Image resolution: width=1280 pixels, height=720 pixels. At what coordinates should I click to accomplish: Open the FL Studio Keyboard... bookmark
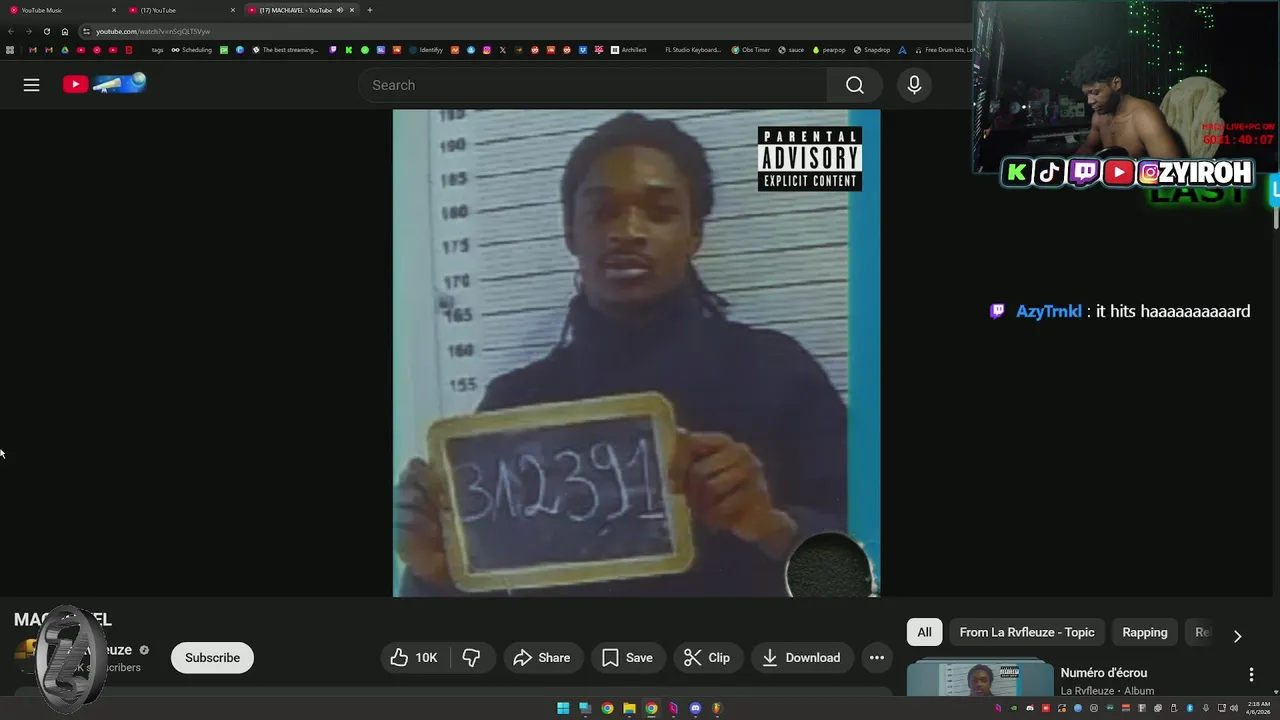(x=693, y=50)
